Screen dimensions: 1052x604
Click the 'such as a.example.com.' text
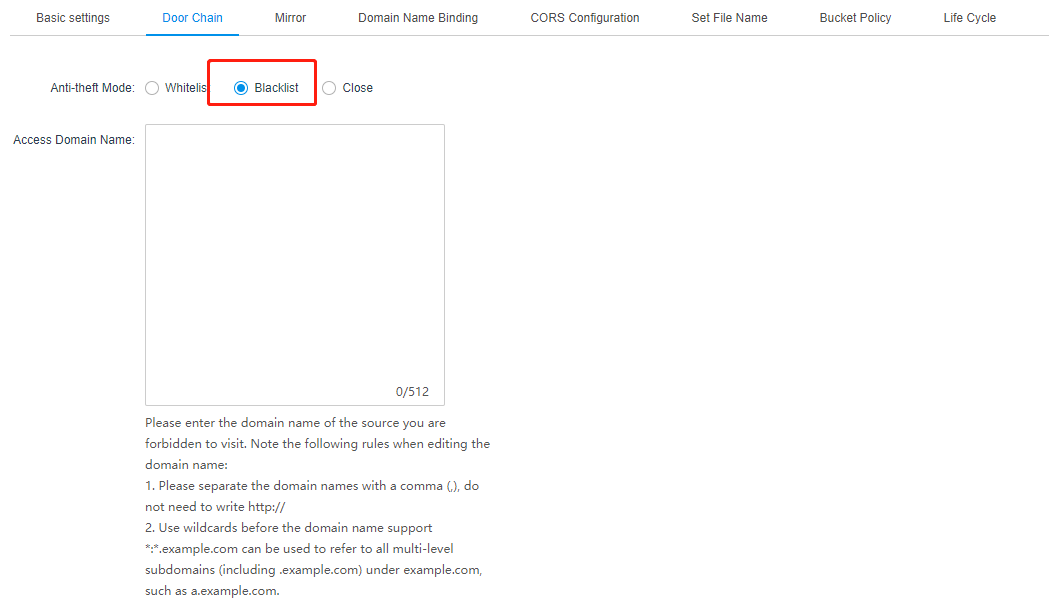[x=212, y=591]
